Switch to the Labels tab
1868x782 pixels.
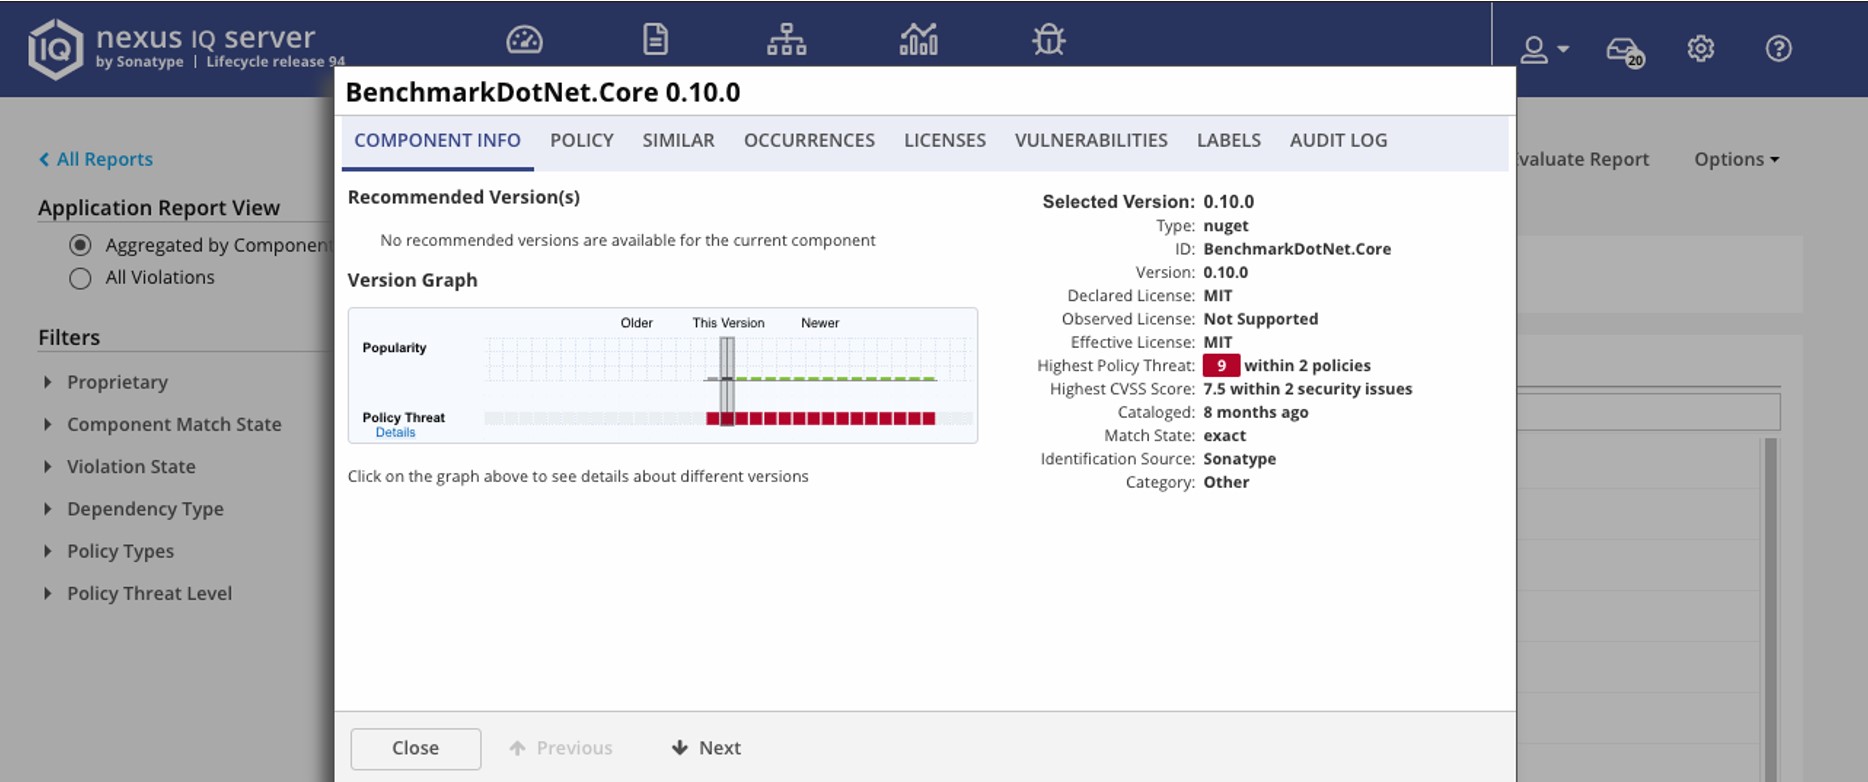click(x=1229, y=141)
